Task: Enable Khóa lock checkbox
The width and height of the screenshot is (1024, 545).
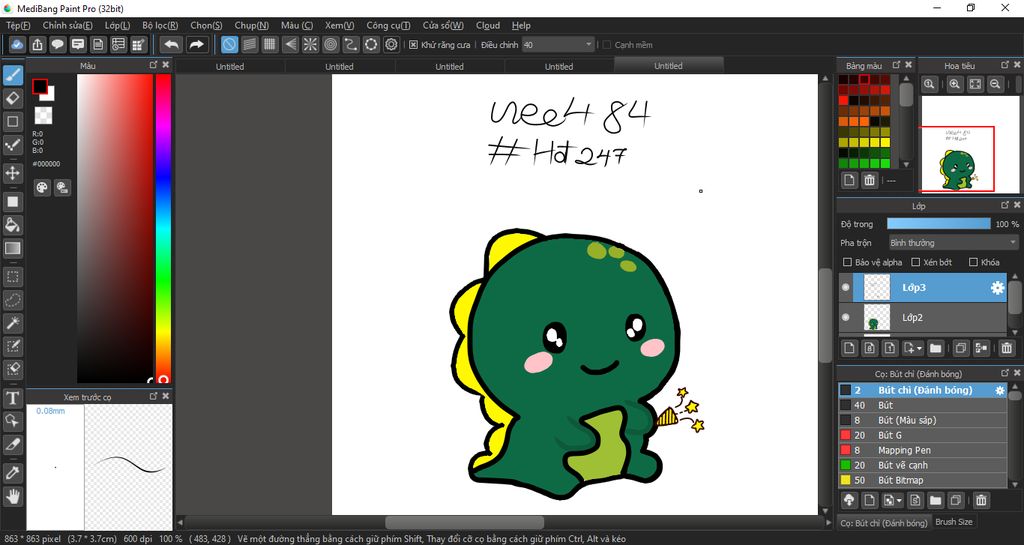Action: click(x=973, y=262)
